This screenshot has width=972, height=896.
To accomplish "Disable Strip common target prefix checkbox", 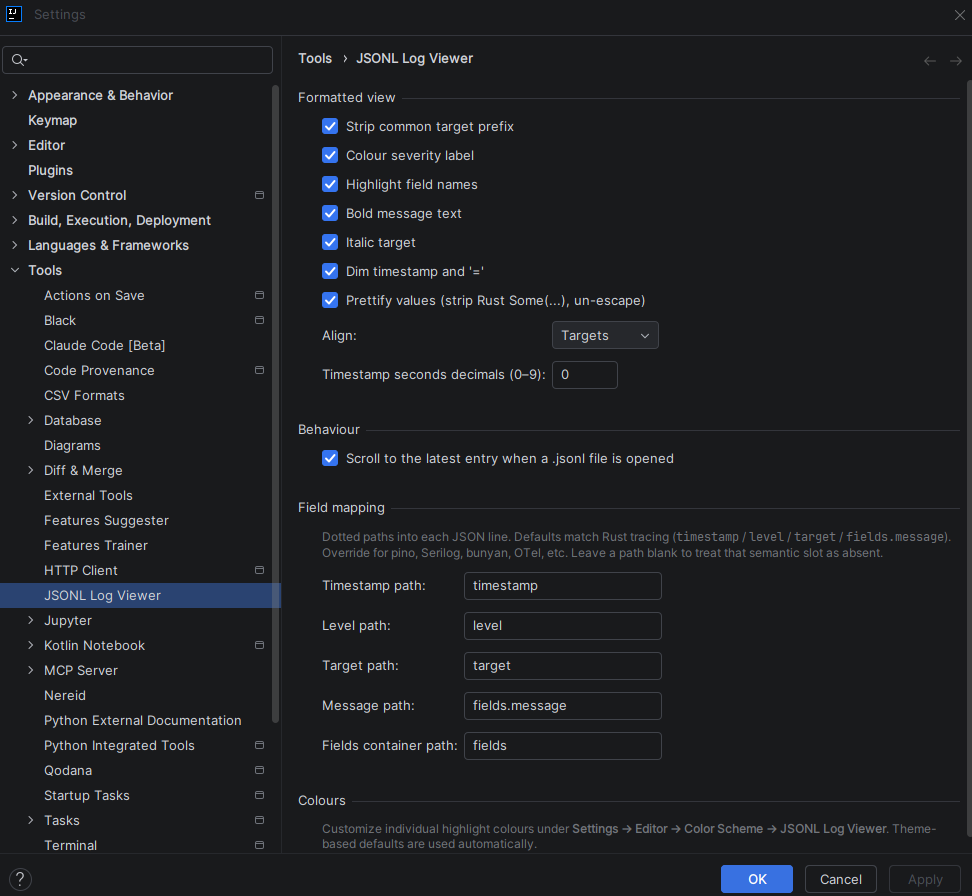I will (330, 127).
